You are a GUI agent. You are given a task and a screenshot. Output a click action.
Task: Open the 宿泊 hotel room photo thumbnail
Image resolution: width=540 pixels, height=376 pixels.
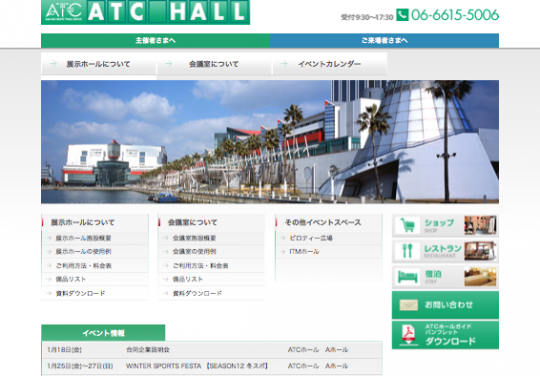coord(480,276)
